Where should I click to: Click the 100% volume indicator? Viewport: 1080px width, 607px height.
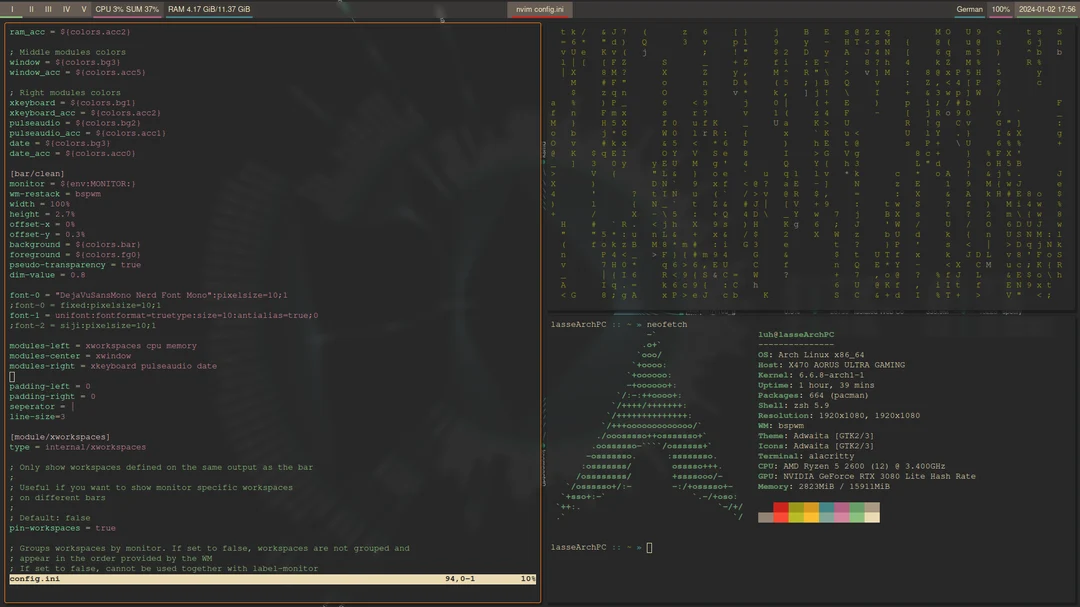(x=999, y=9)
